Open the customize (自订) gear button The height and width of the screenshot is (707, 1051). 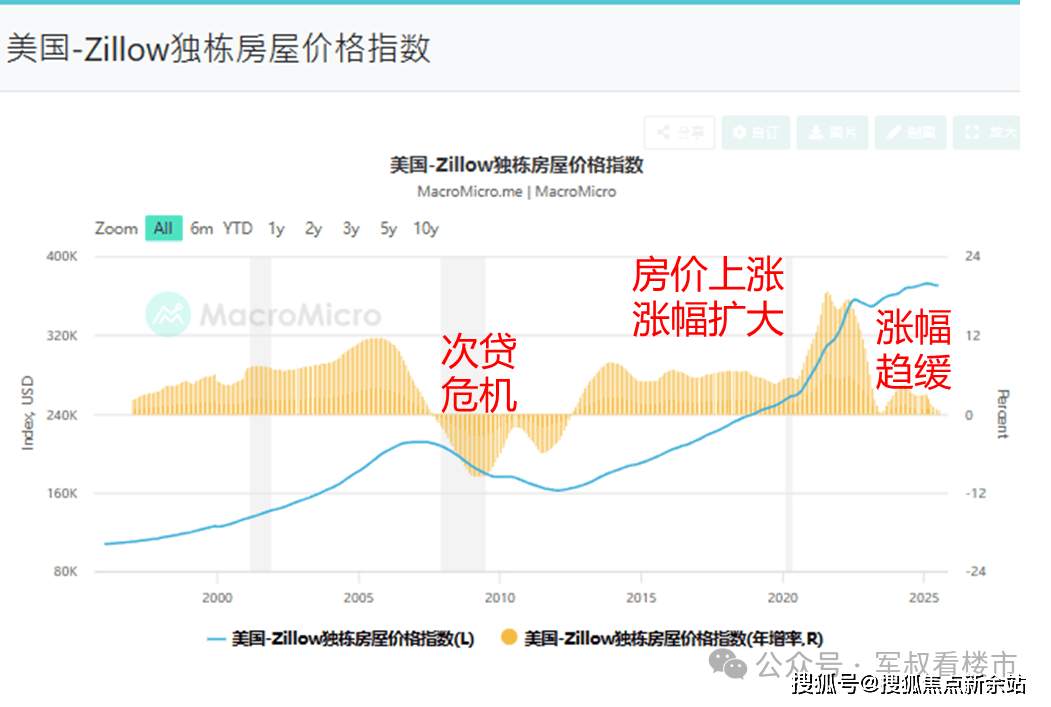[x=755, y=132]
